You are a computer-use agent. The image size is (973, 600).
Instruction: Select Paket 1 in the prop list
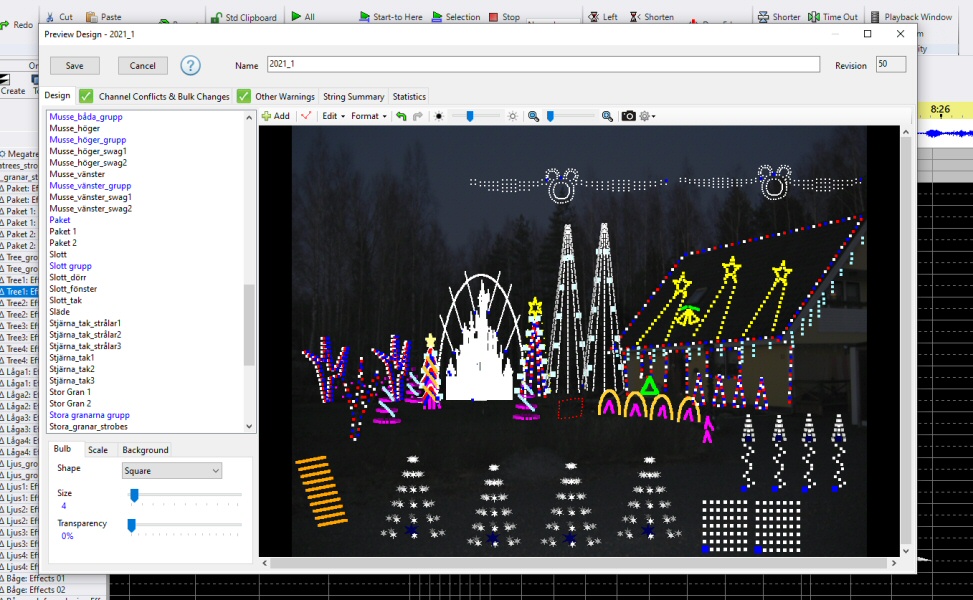click(63, 231)
